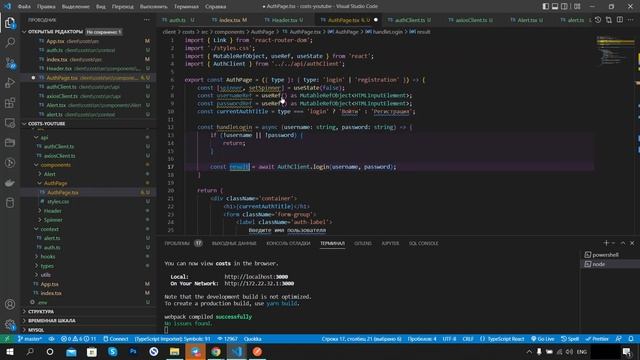The width and height of the screenshot is (640, 360).
Task: Open the КОНСОЛЬ ОТЛАДКИ panel tab
Action: [x=288, y=243]
